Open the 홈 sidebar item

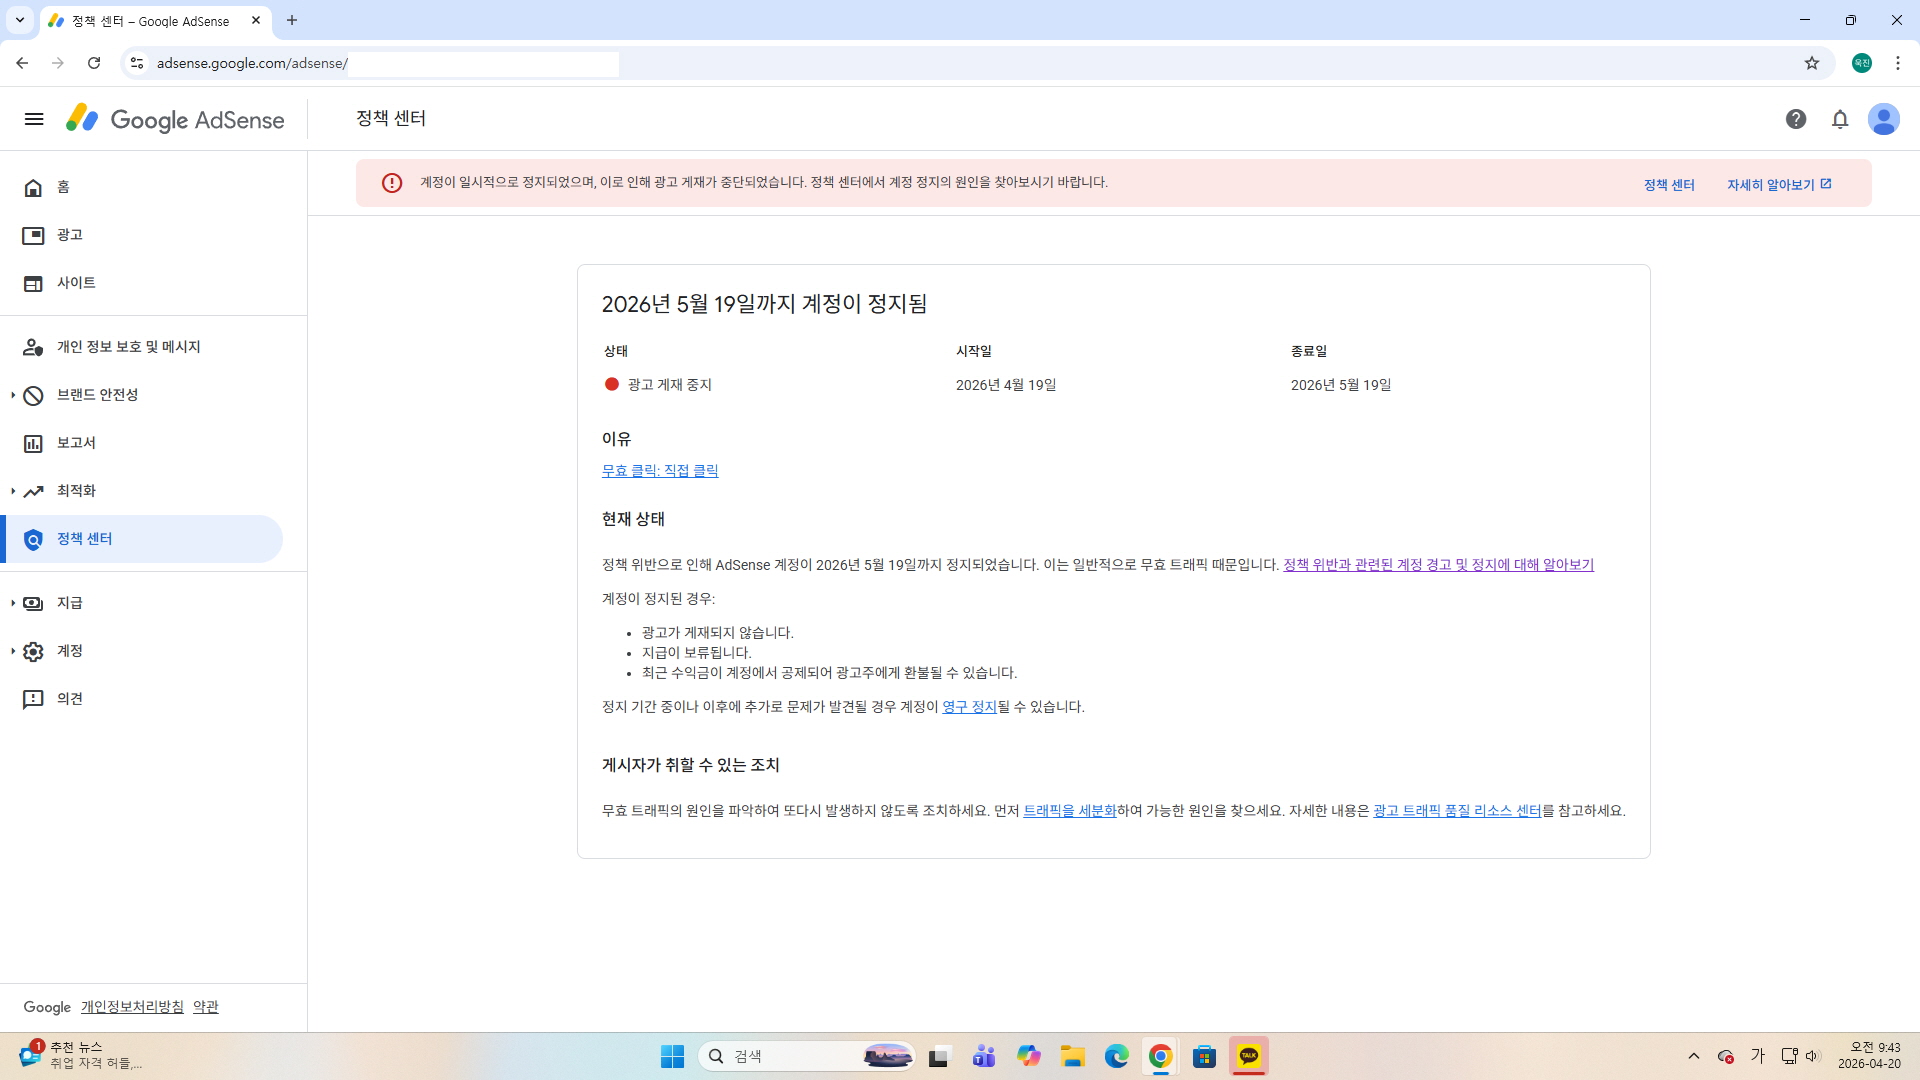coord(62,187)
